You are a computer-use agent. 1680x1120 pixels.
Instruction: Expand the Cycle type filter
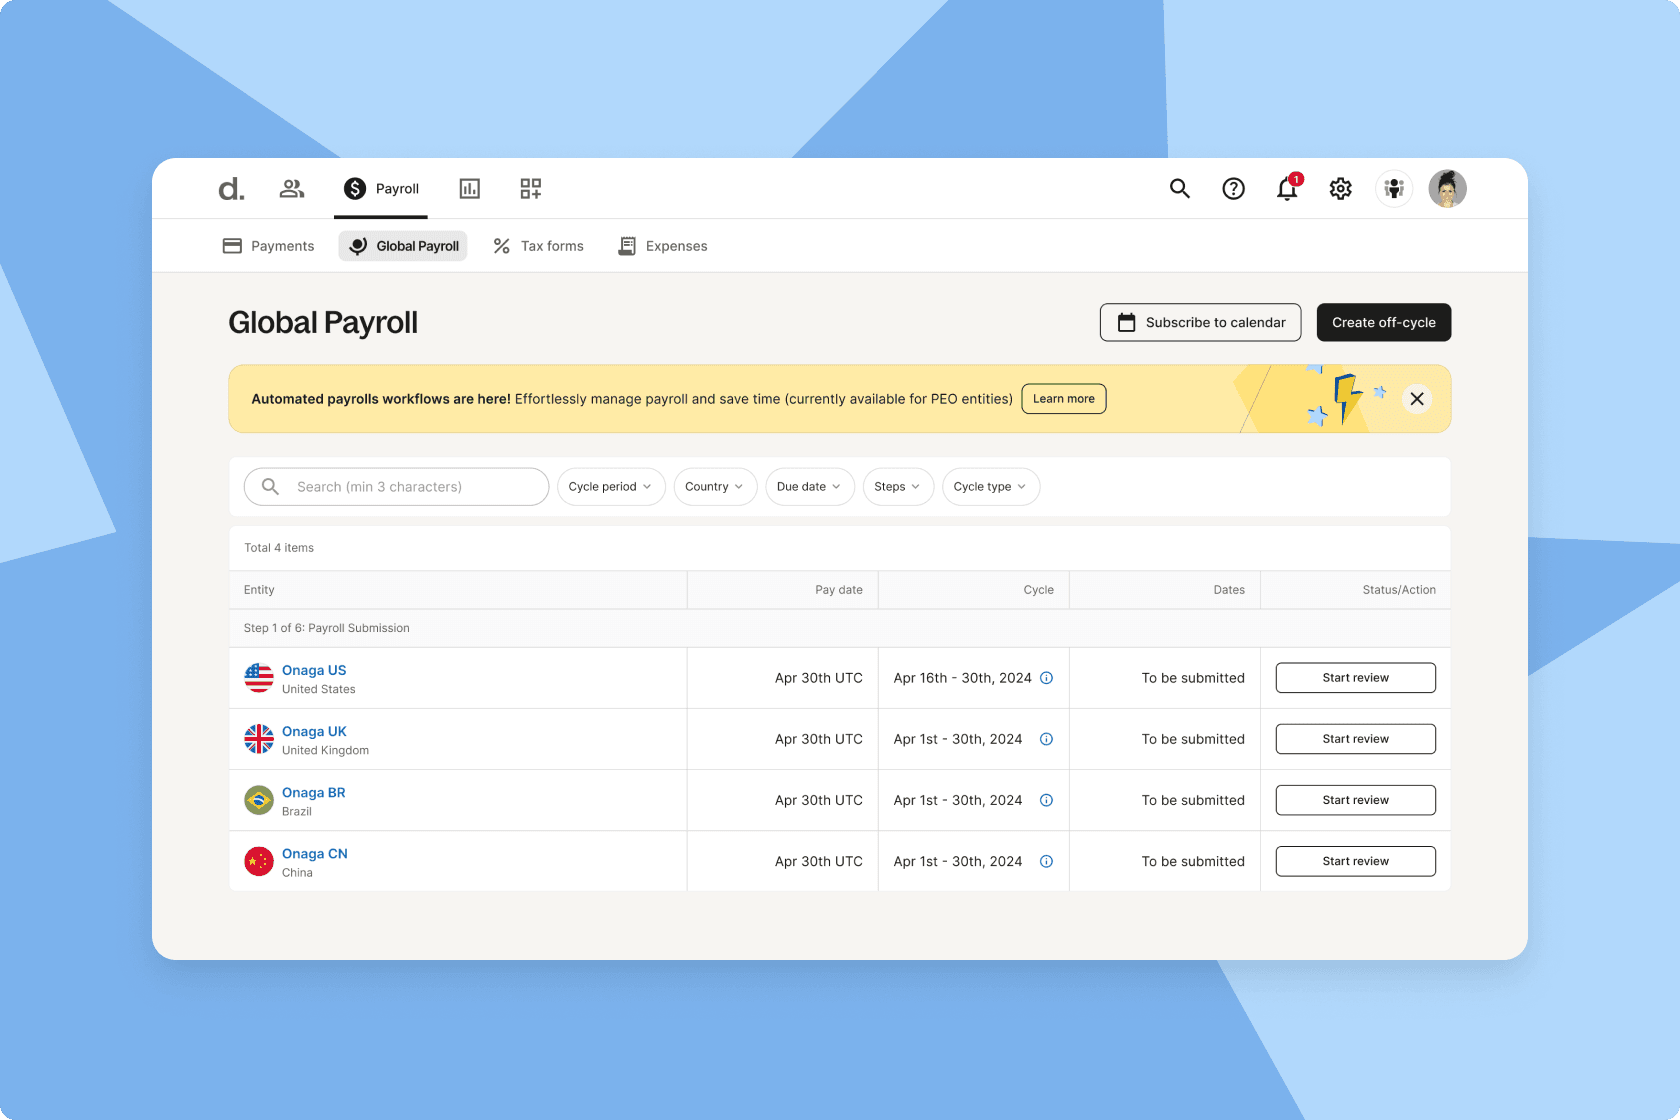click(x=991, y=487)
